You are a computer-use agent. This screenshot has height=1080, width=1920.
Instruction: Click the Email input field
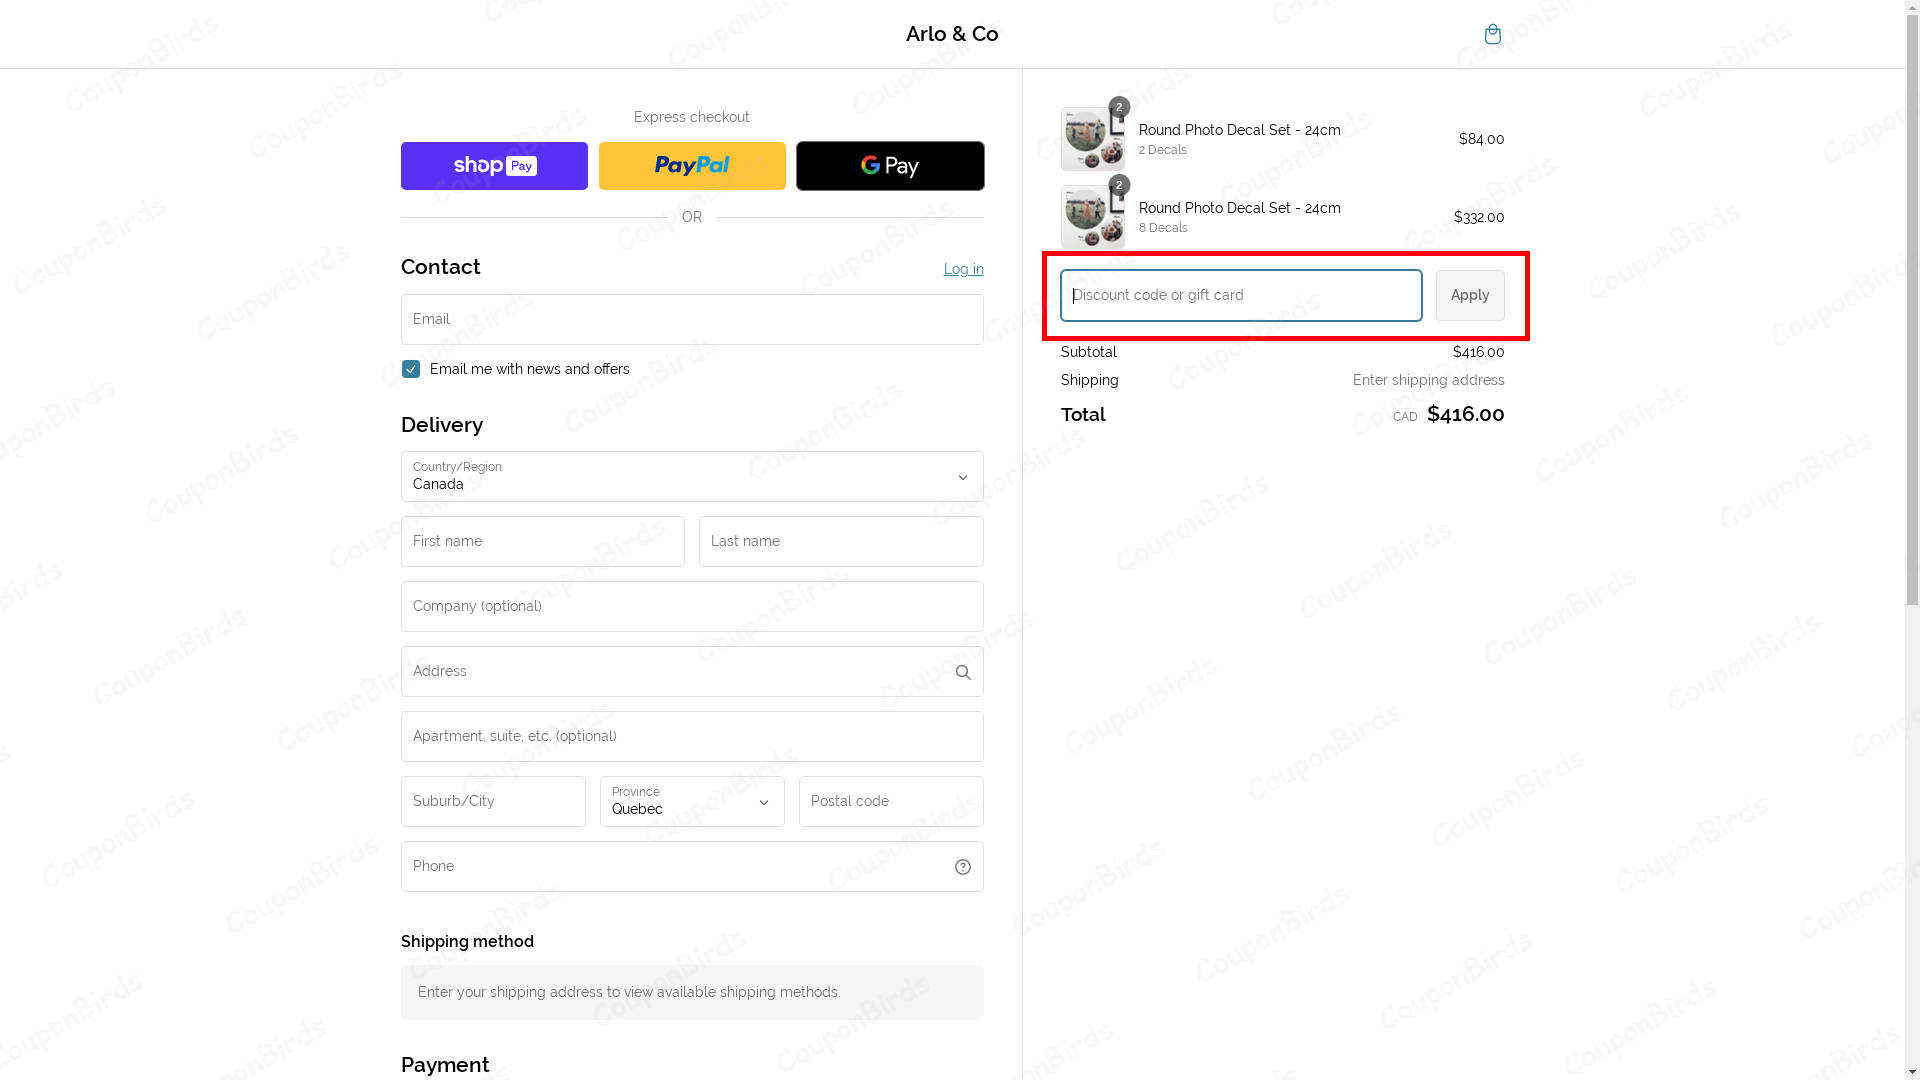[692, 320]
